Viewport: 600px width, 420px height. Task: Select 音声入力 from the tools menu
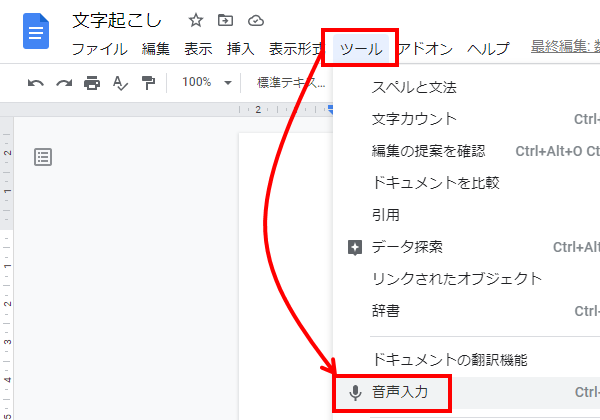(x=400, y=392)
